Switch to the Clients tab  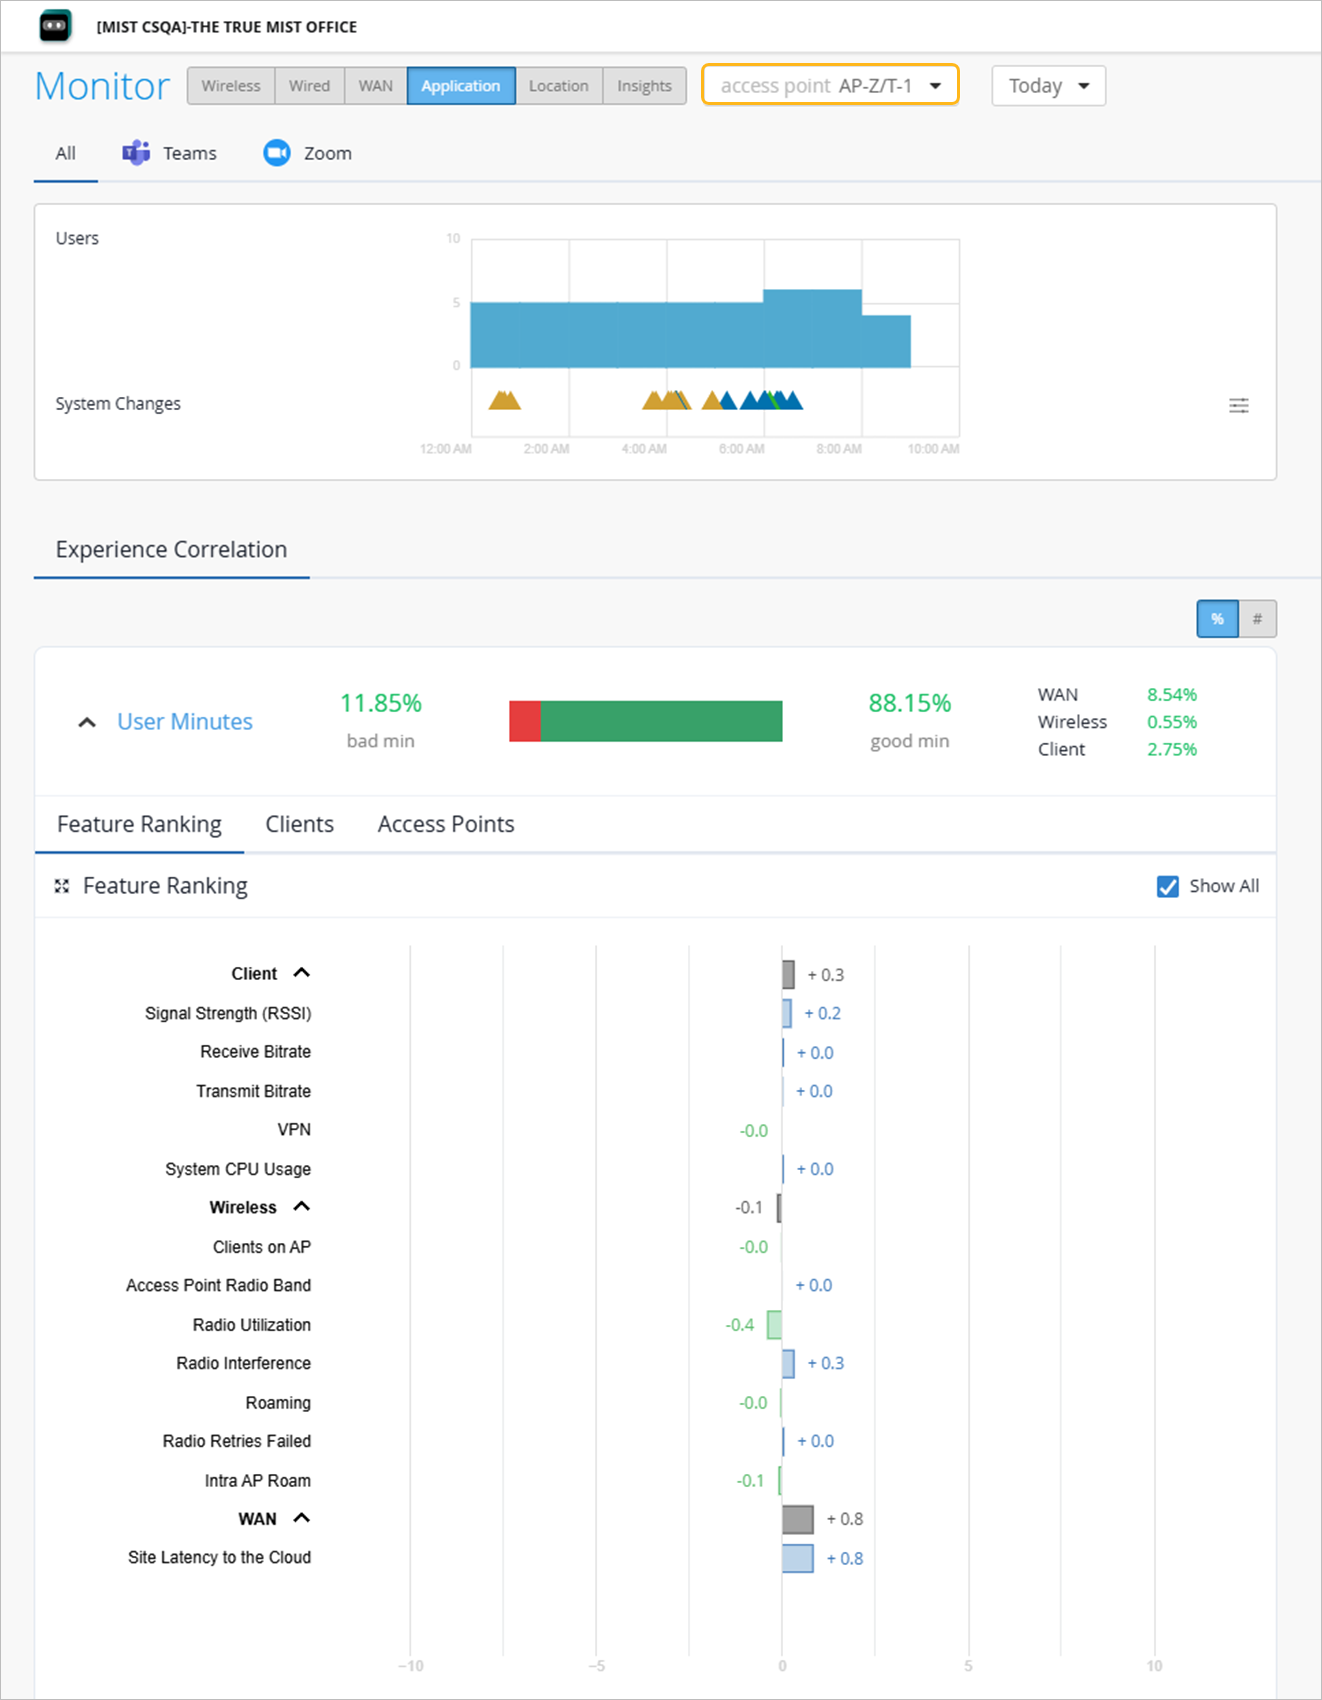pyautogui.click(x=299, y=824)
